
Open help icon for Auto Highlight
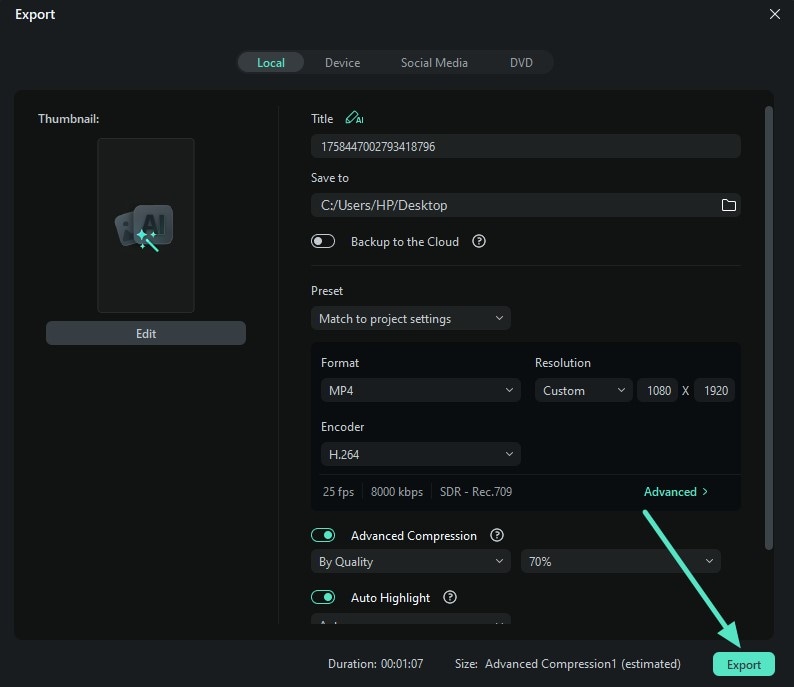(450, 597)
